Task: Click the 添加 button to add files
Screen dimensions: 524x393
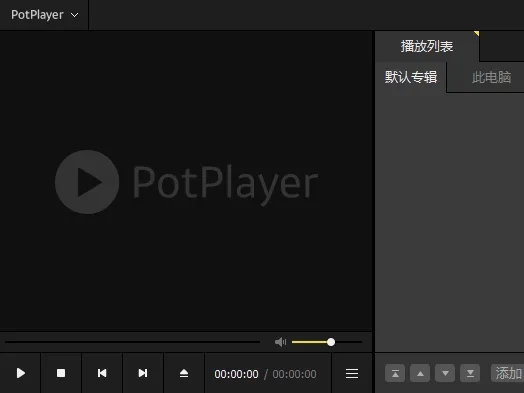Action: [508, 373]
